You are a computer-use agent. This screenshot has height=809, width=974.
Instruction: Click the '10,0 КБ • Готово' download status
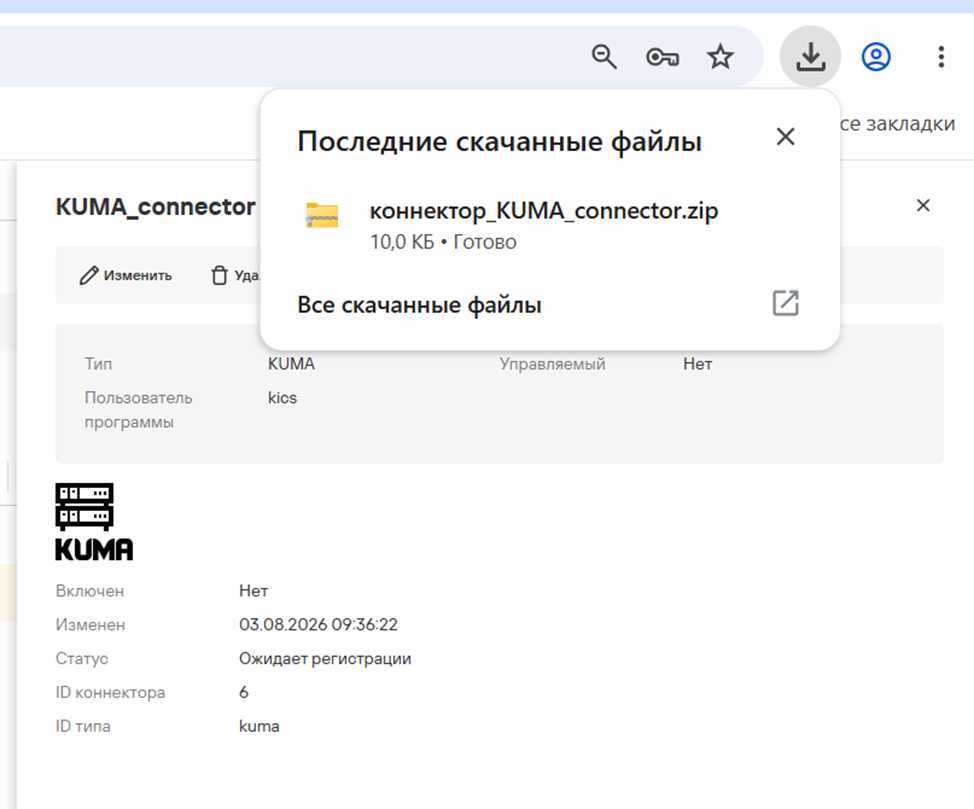point(443,242)
